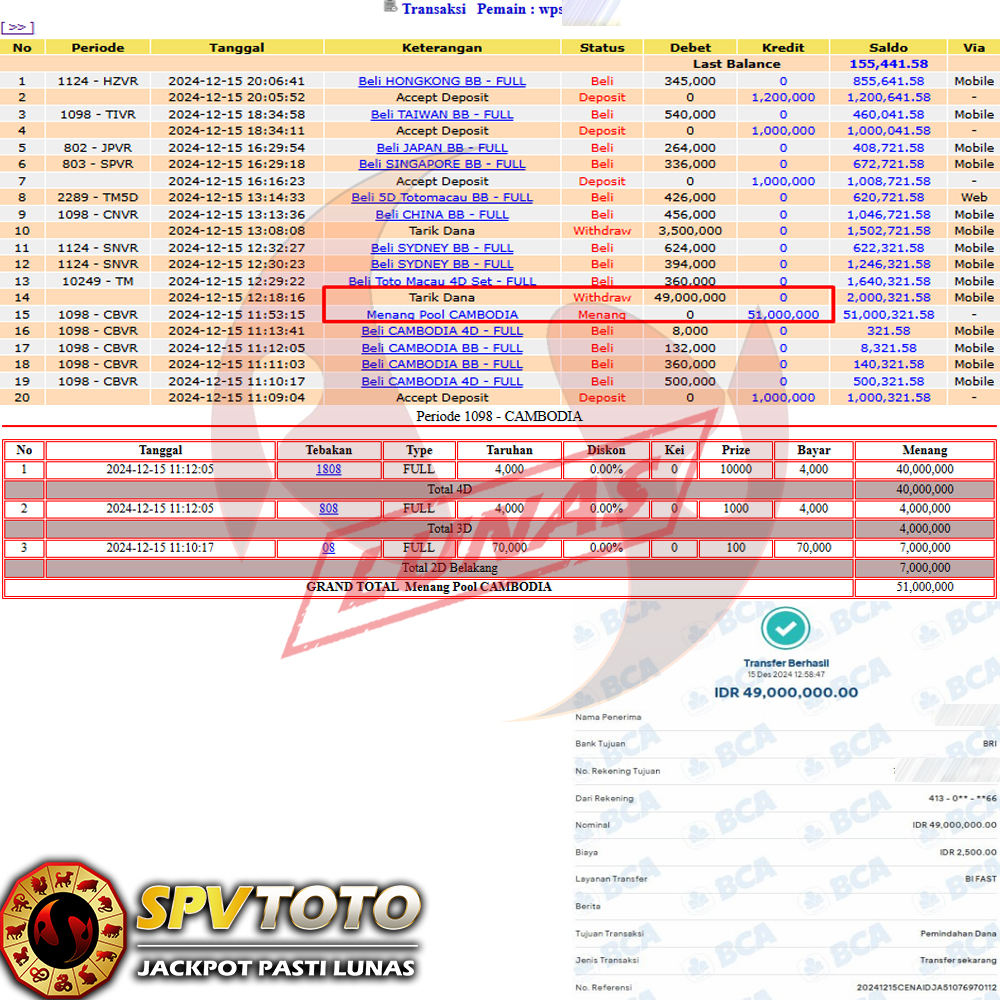Click the green Transfer Berhasil checkmark icon
This screenshot has width=1000, height=1000.
pos(786,629)
